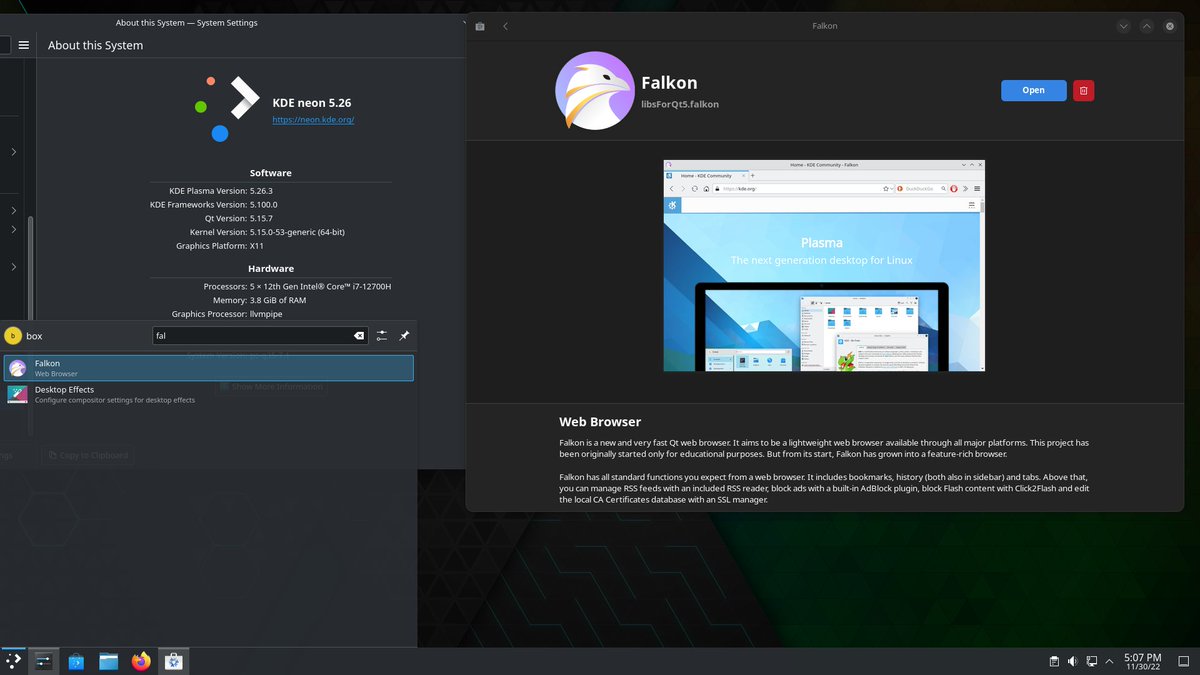Open the hamburger menu in System Settings

[24, 45]
